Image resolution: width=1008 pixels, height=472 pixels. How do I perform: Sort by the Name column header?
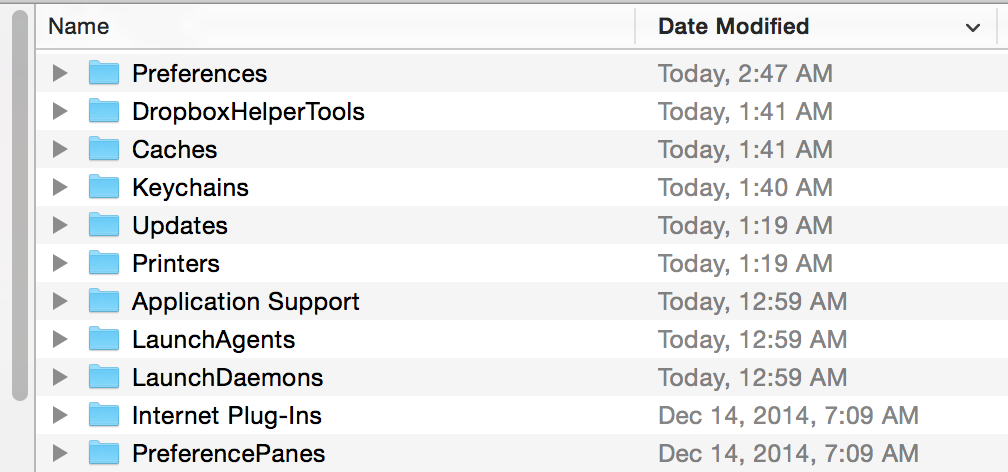coord(79,27)
